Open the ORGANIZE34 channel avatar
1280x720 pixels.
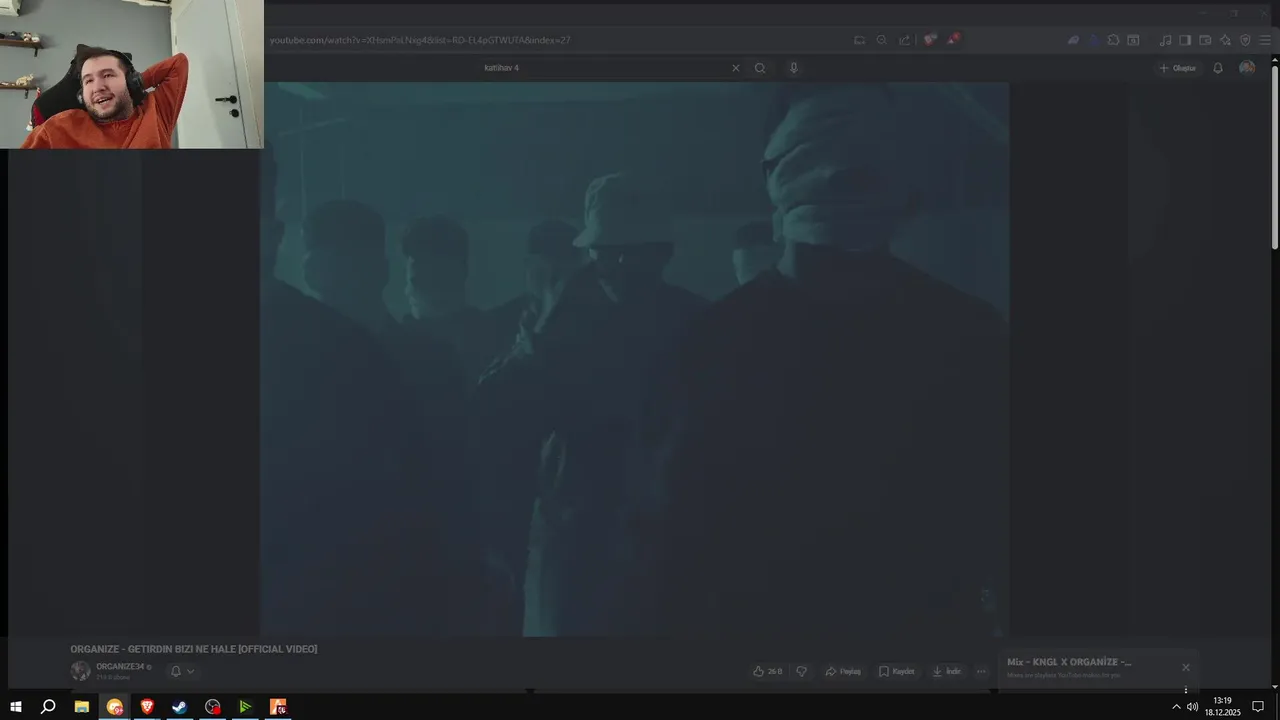(80, 671)
